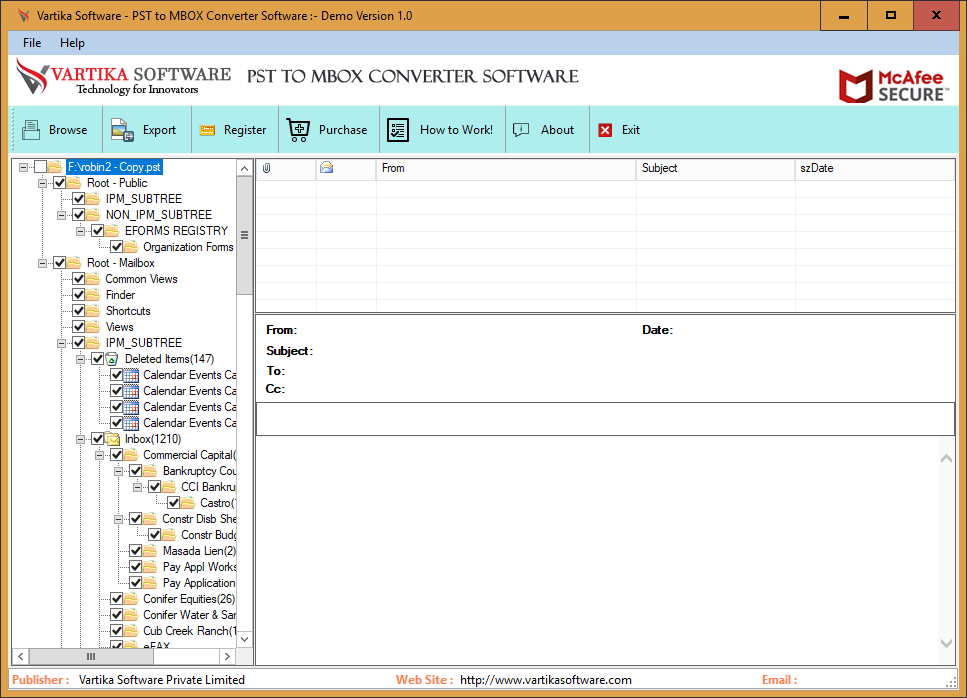Collapse the Constr Disb She node
967x698 pixels.
(x=118, y=519)
